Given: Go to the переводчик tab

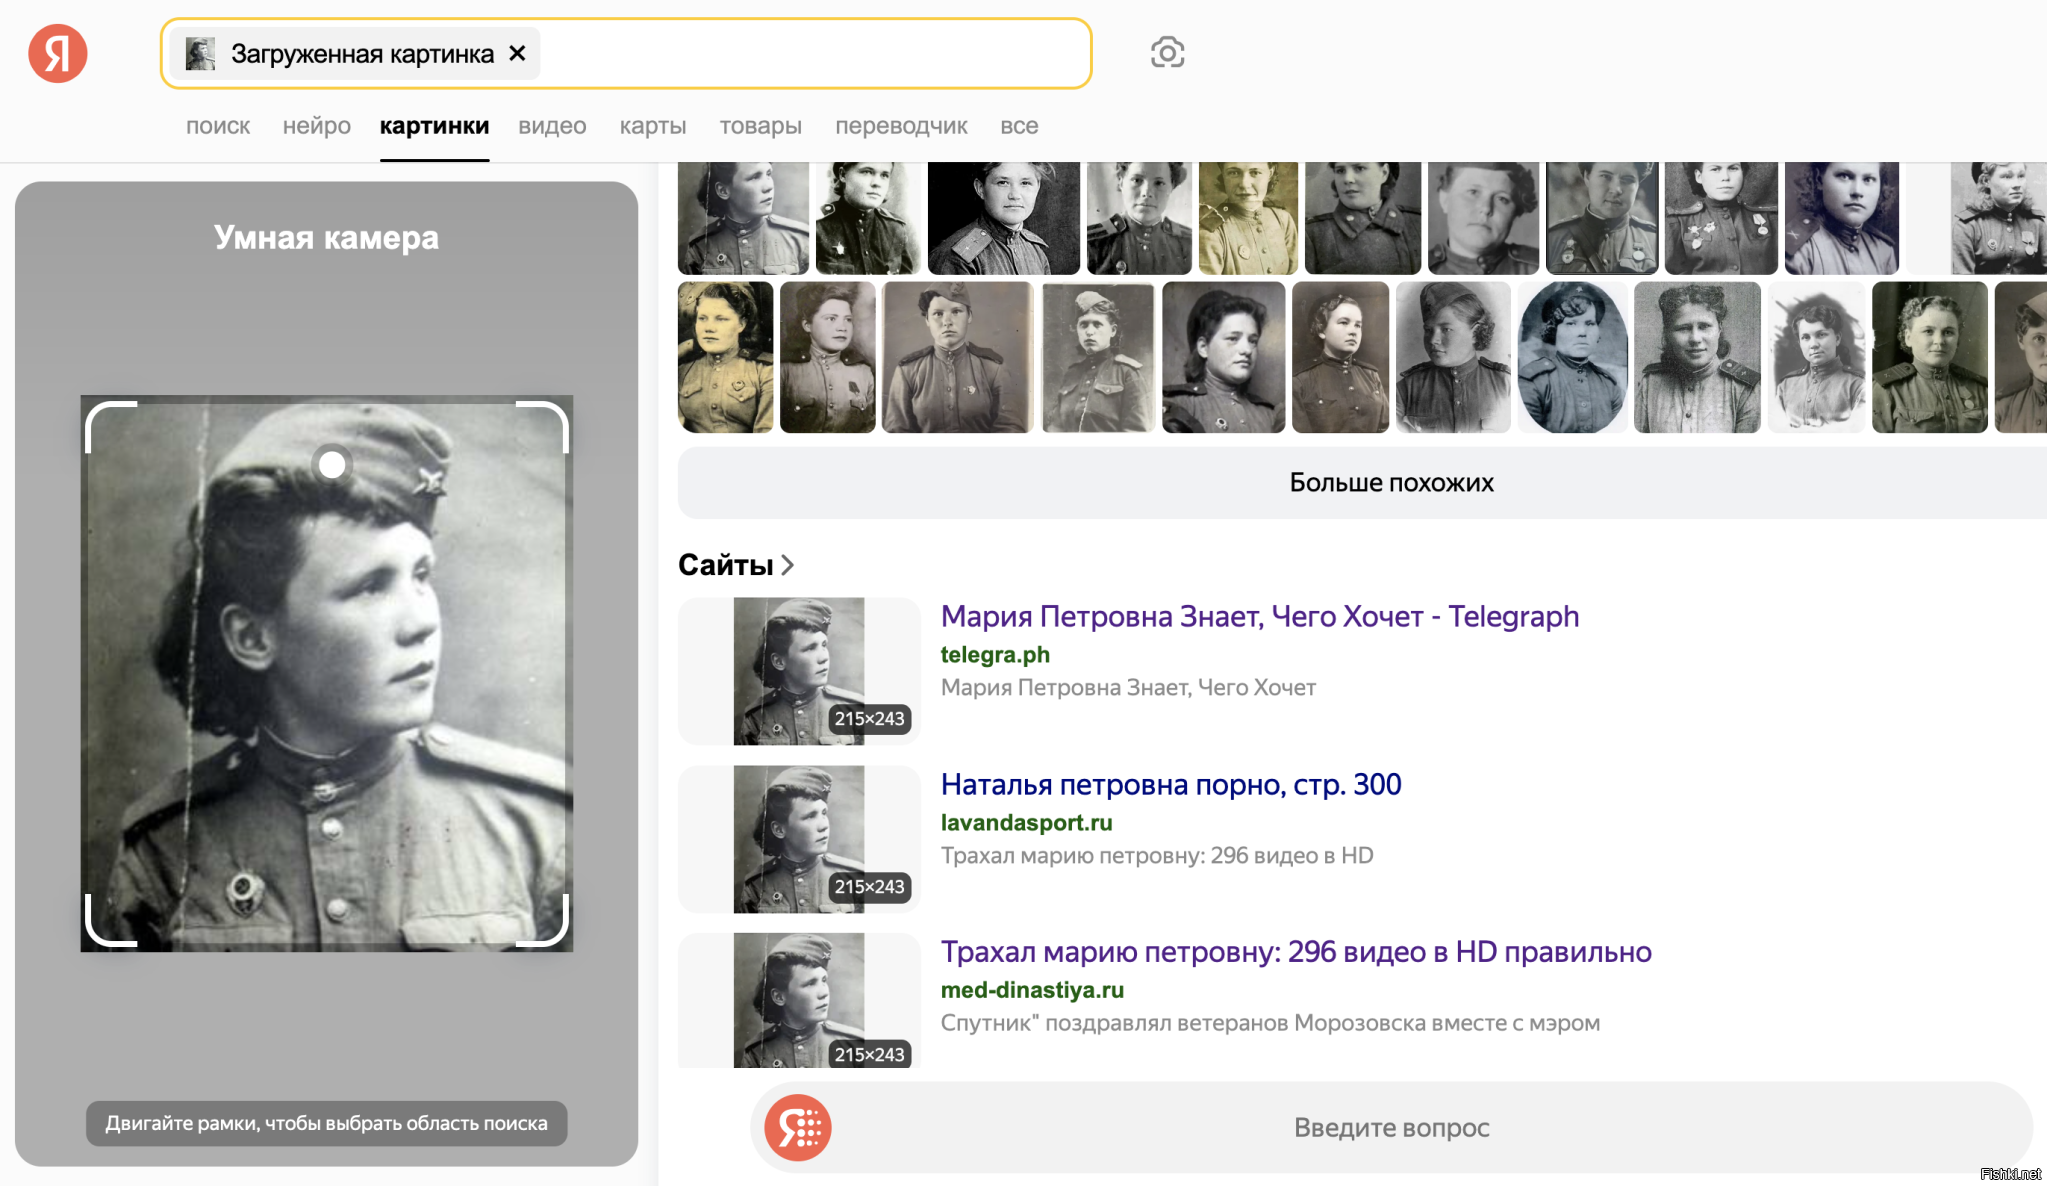Looking at the screenshot, I should click(x=901, y=126).
